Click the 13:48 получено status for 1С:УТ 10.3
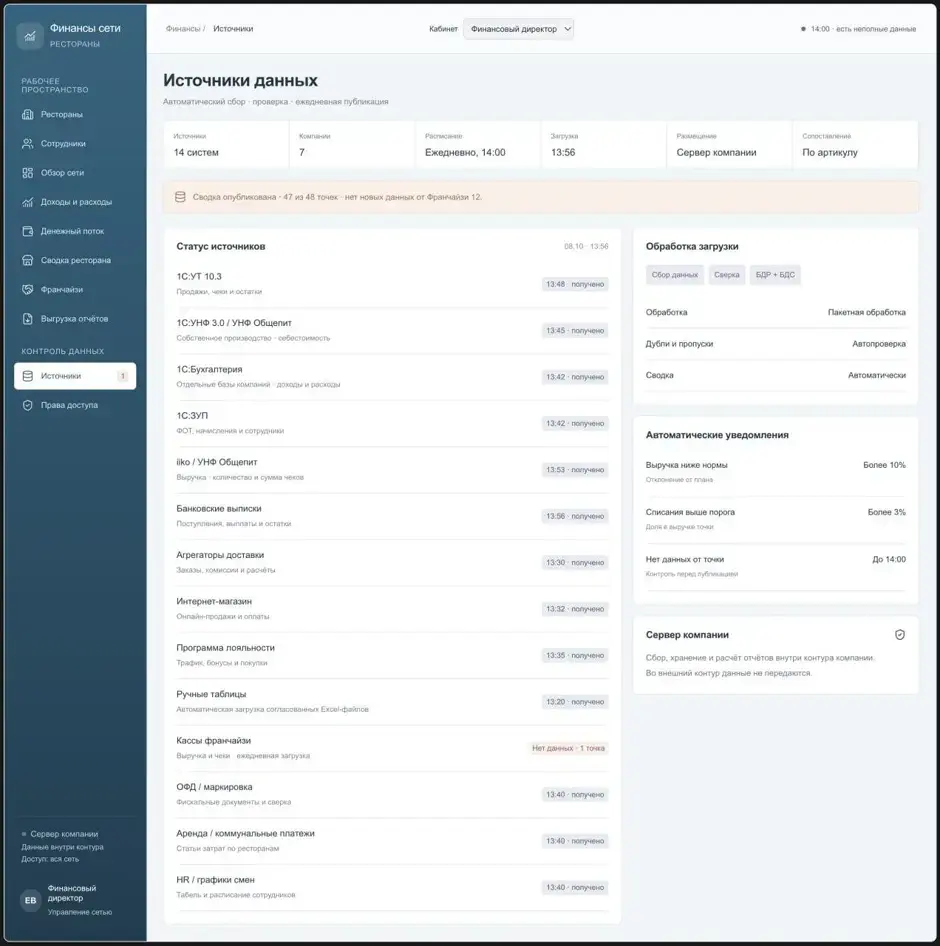The image size is (940, 946). click(575, 284)
